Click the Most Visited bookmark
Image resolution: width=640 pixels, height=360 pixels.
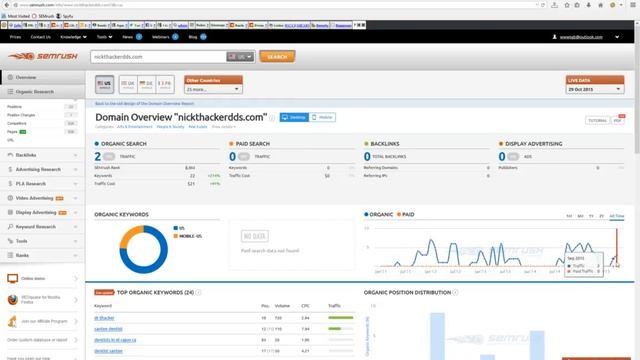coord(16,16)
